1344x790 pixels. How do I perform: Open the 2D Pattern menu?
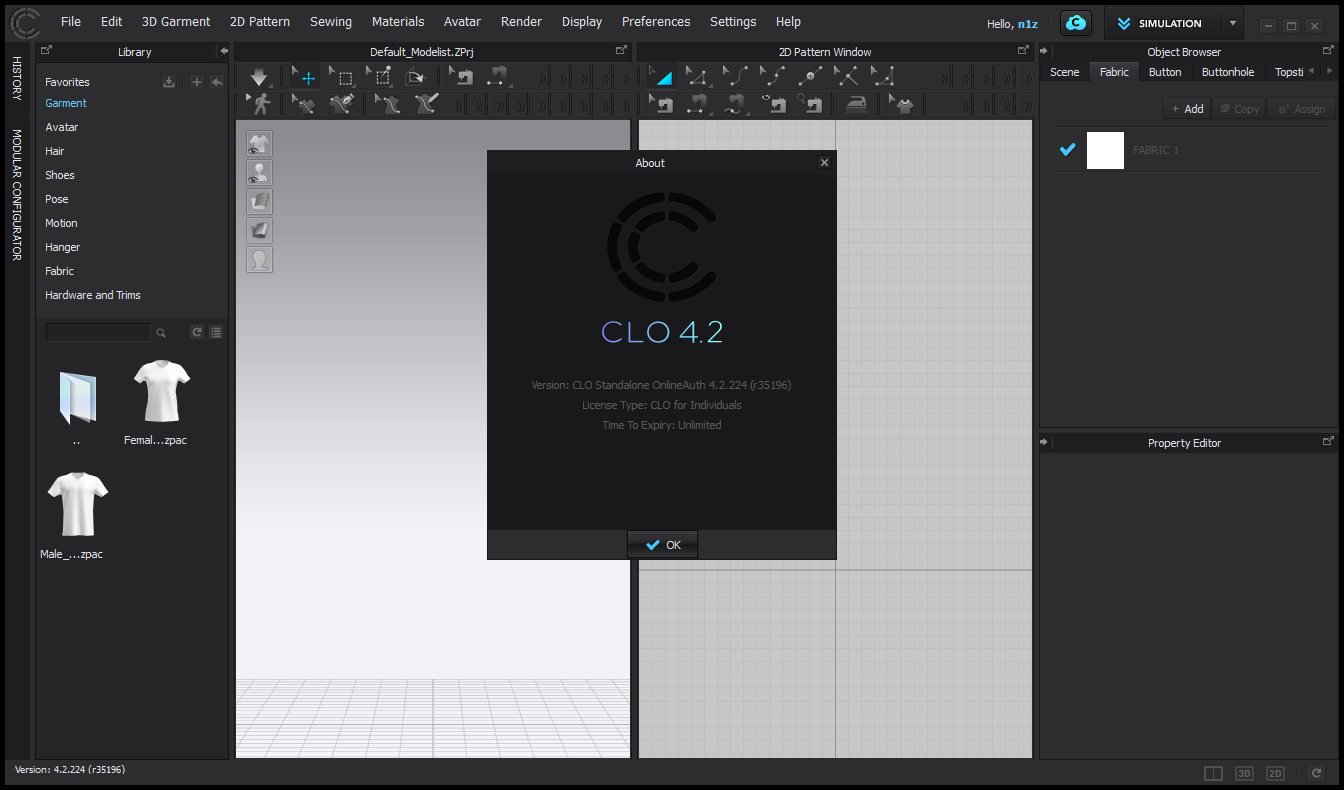(260, 21)
